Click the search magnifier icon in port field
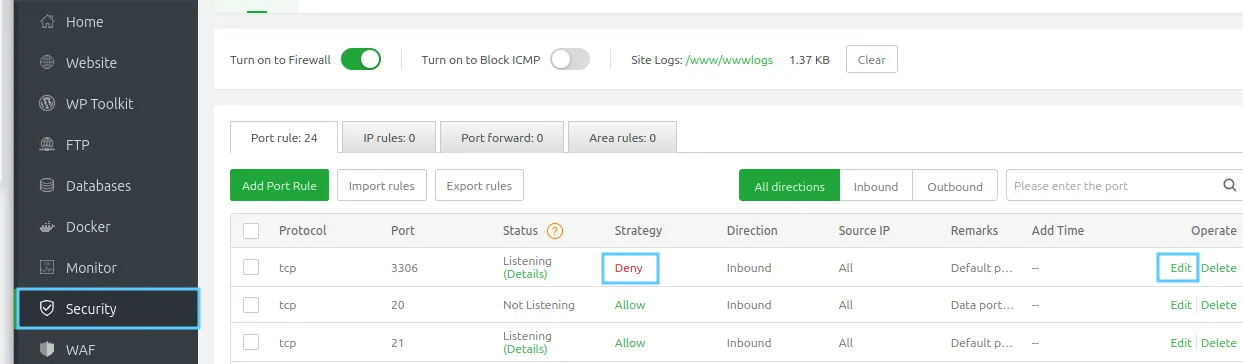The height and width of the screenshot is (364, 1243). [x=1230, y=186]
